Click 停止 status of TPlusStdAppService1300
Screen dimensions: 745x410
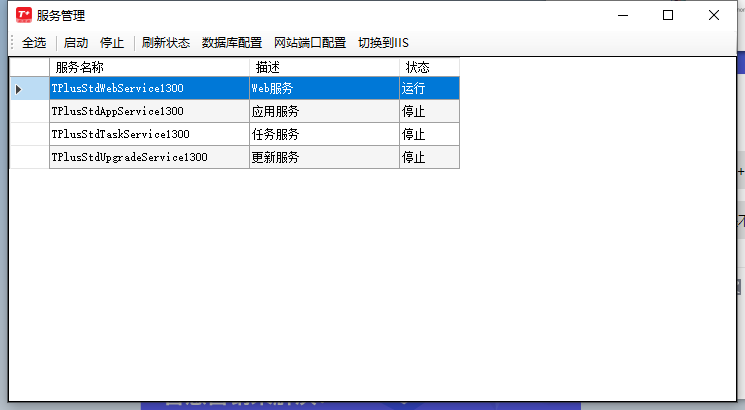click(430, 111)
